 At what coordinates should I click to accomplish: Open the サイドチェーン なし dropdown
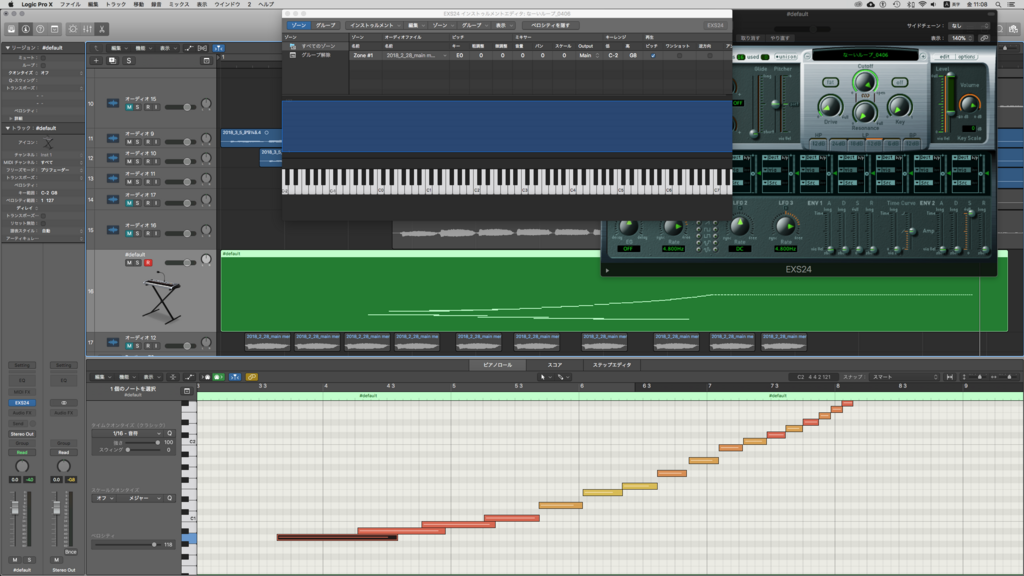tap(969, 25)
